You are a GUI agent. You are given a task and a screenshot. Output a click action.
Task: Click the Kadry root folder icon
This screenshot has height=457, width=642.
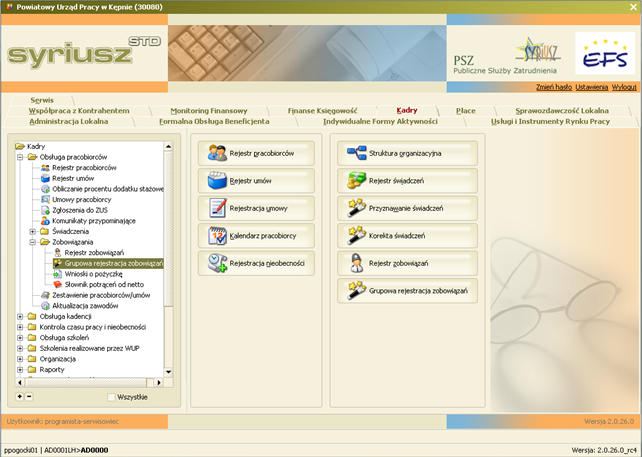coord(20,146)
